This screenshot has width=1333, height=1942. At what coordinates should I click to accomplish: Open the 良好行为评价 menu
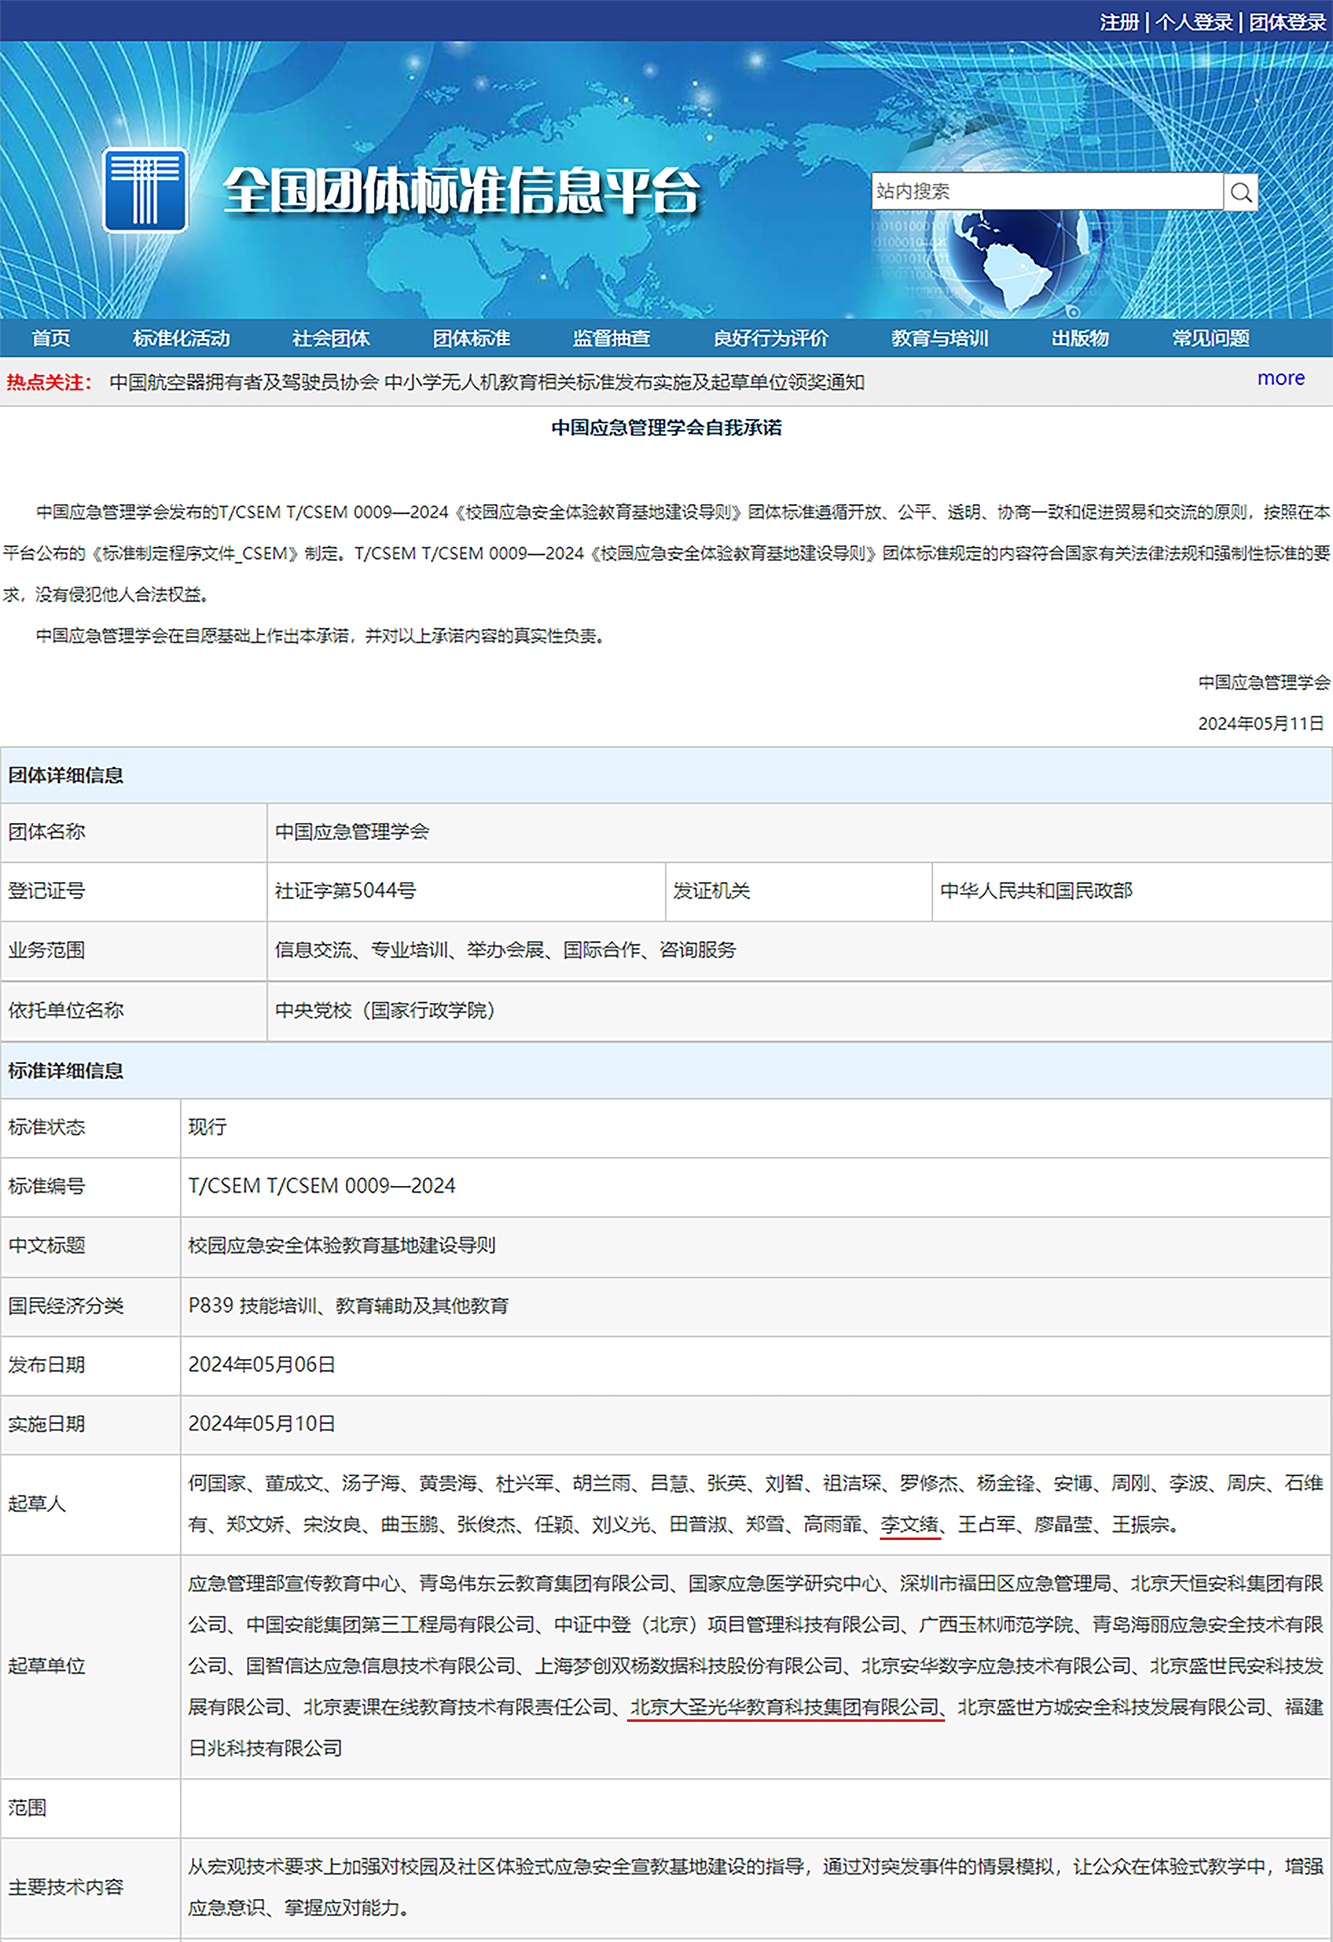pyautogui.click(x=771, y=338)
